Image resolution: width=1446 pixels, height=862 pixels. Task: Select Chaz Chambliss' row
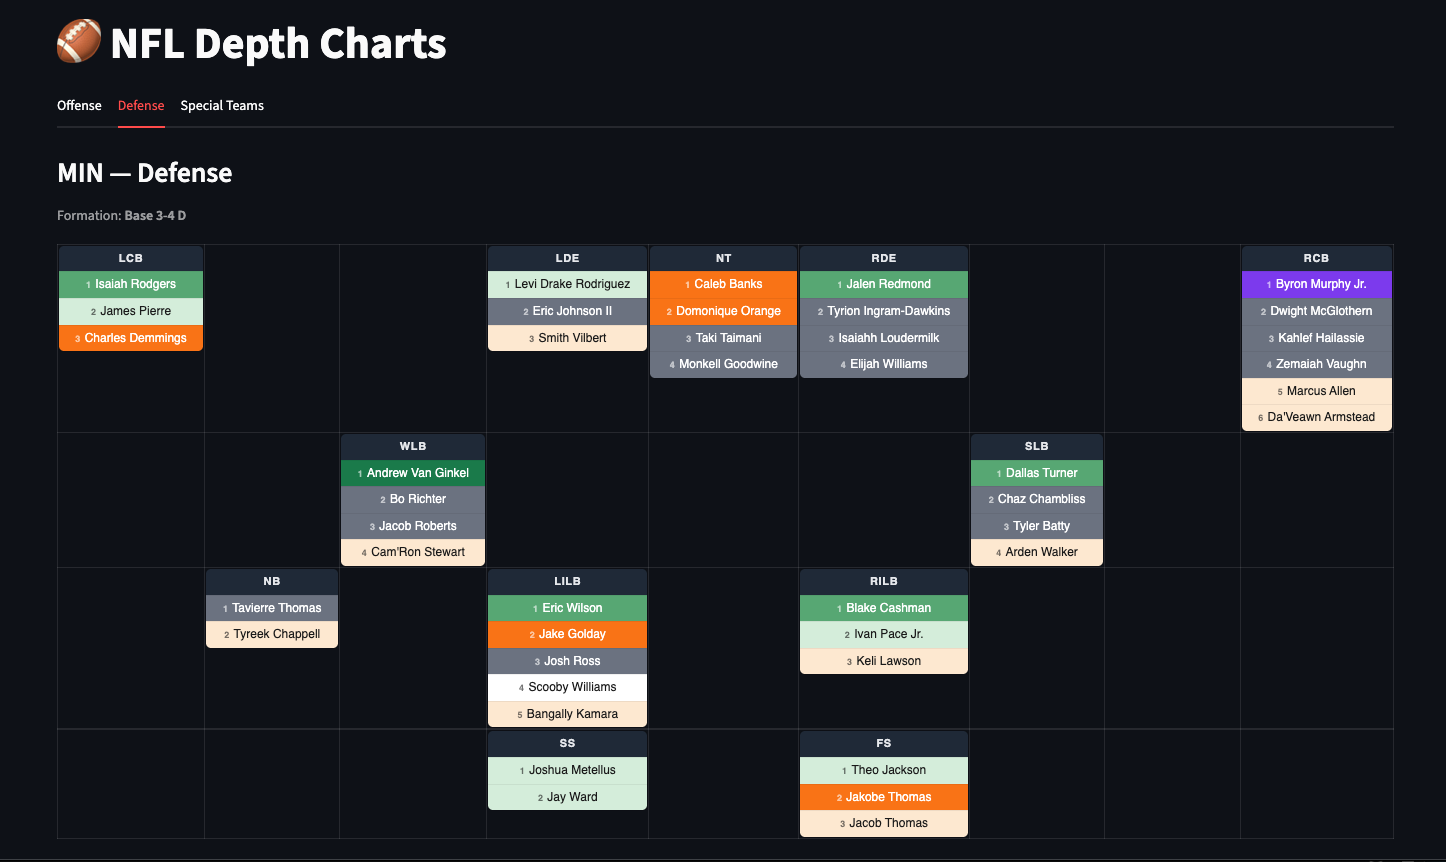[1037, 499]
